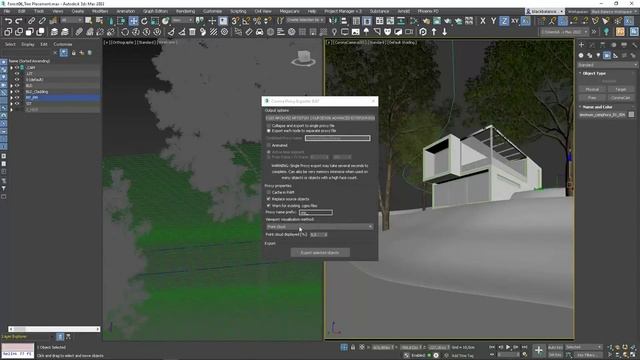Expand the _CAM layer in the Layer Explorer
The image size is (640, 360).
pyautogui.click(x=11, y=68)
